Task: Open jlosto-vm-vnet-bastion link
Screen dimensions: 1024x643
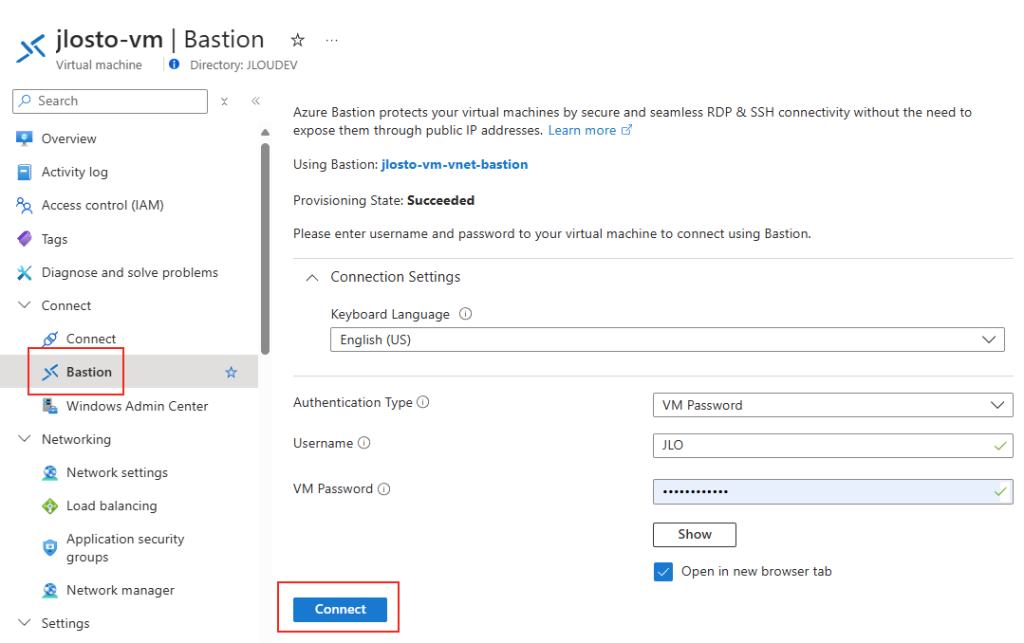Action: [x=455, y=165]
